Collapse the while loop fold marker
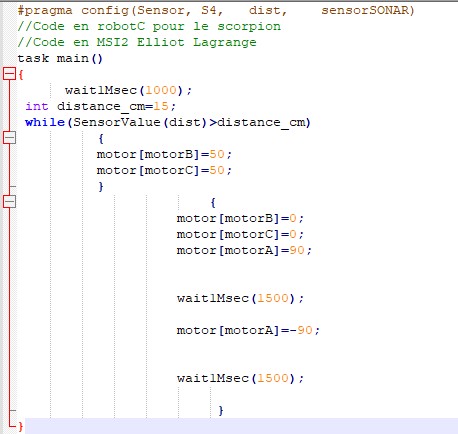The image size is (458, 434). click(9, 138)
